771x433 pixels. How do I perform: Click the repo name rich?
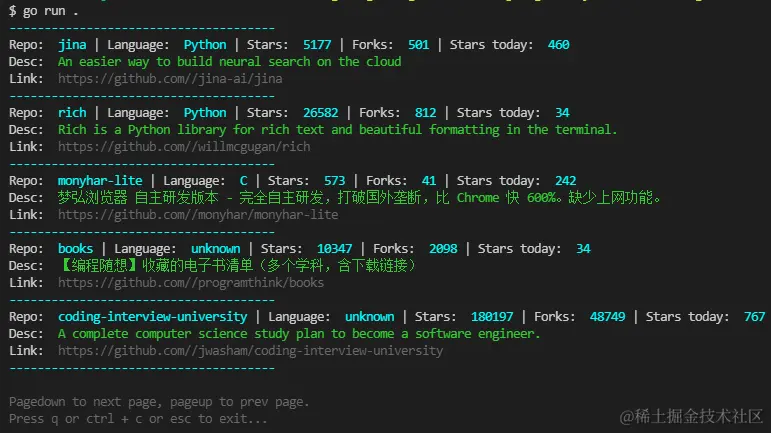tap(72, 113)
